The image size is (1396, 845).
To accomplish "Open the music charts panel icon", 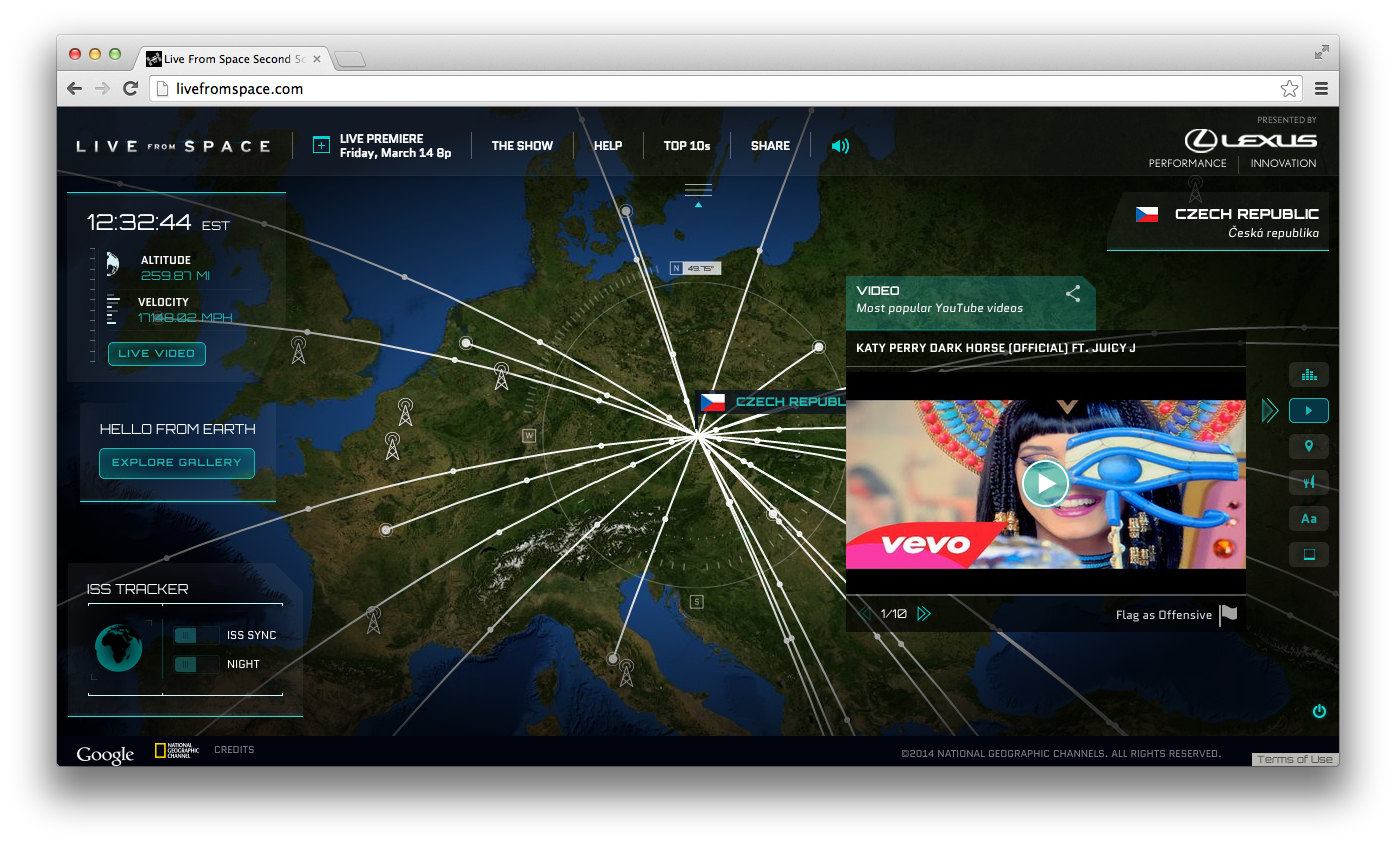I will pyautogui.click(x=1309, y=375).
